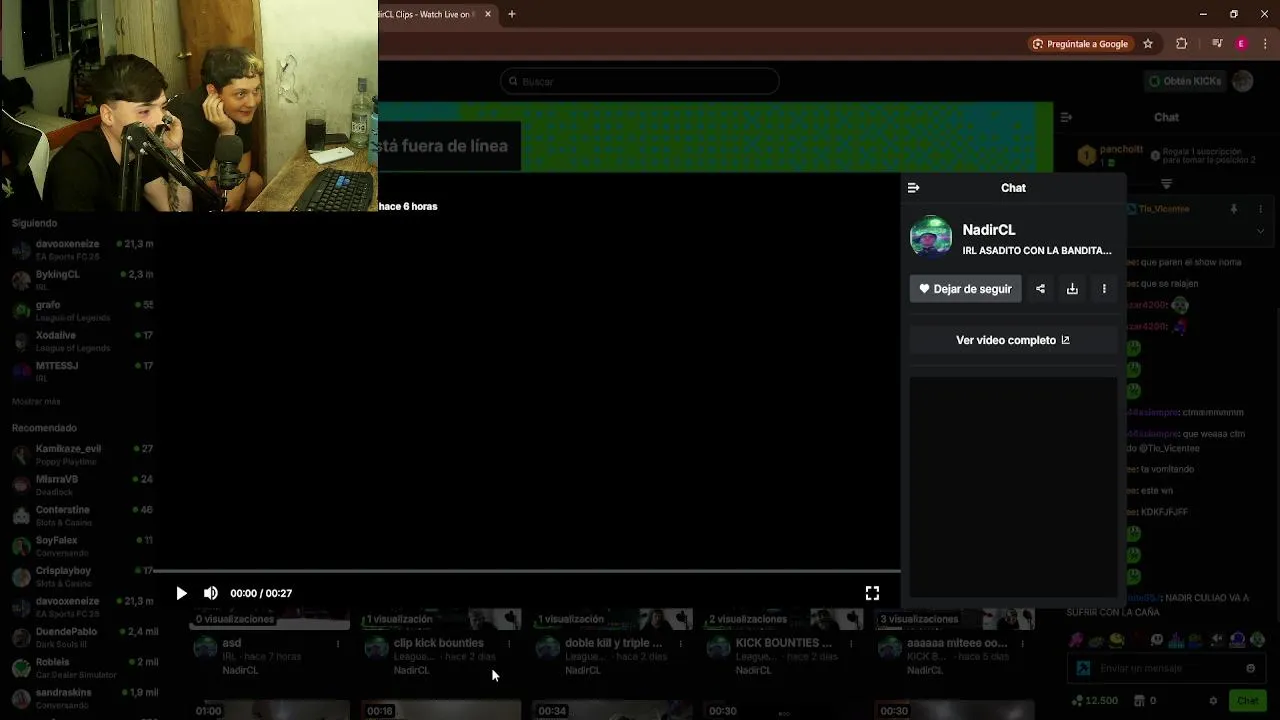Open Robleis recommended channel
This screenshot has width=1280, height=720.
(83, 668)
